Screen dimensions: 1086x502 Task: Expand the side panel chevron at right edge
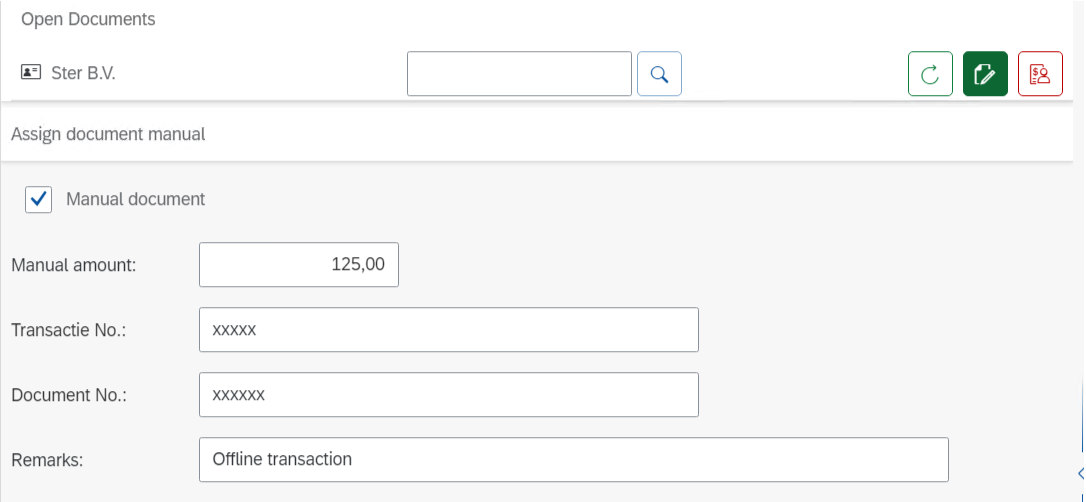(1081, 473)
